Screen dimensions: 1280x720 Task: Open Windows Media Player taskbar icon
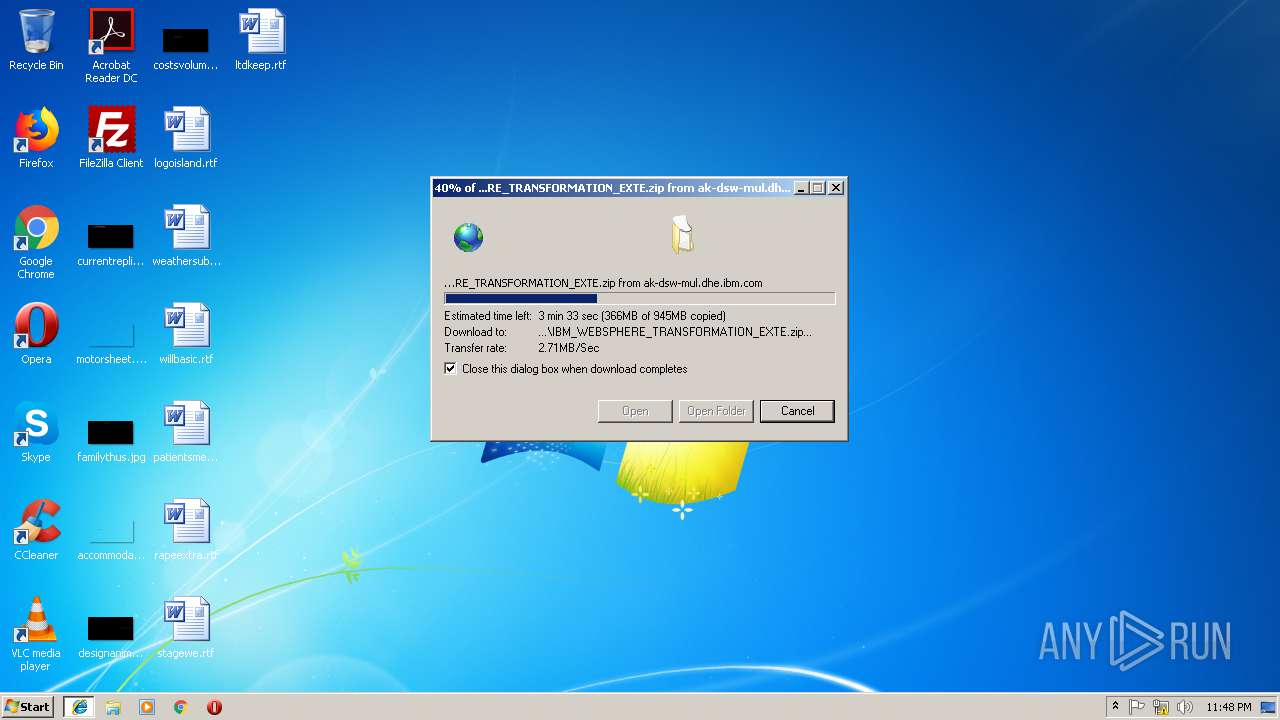click(x=147, y=707)
